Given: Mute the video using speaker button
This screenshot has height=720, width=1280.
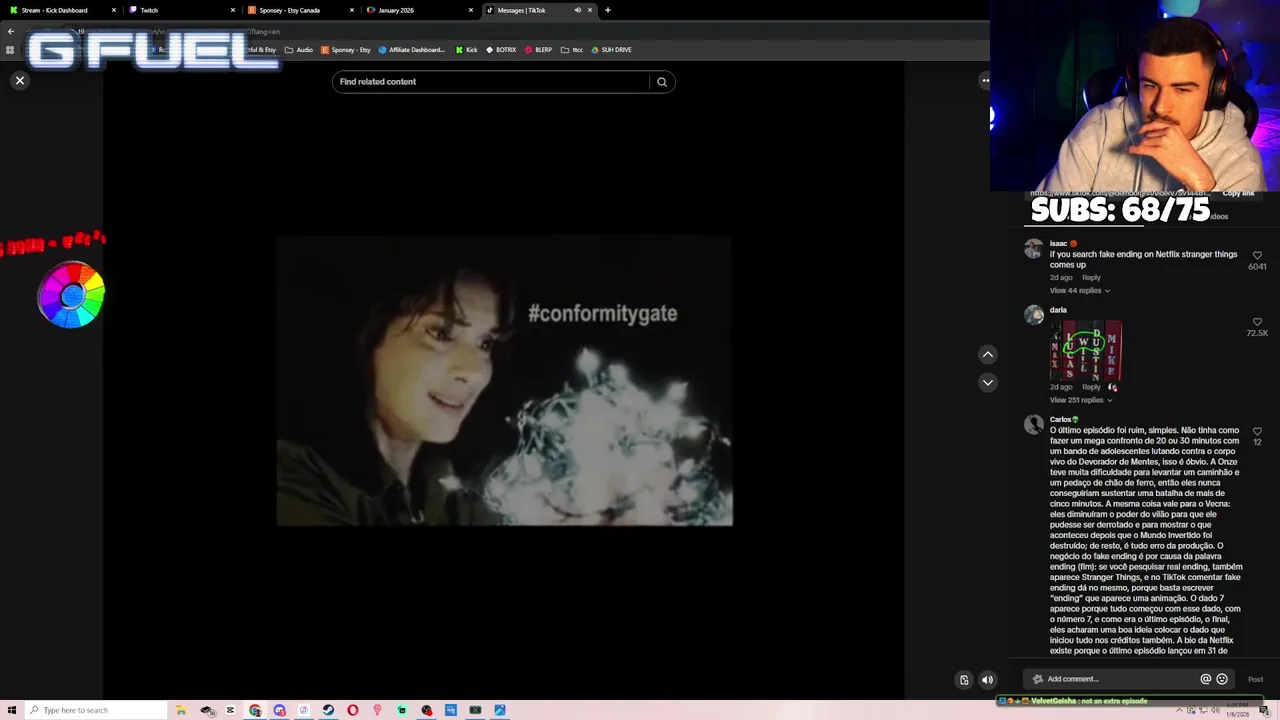Looking at the screenshot, I should pyautogui.click(x=987, y=680).
